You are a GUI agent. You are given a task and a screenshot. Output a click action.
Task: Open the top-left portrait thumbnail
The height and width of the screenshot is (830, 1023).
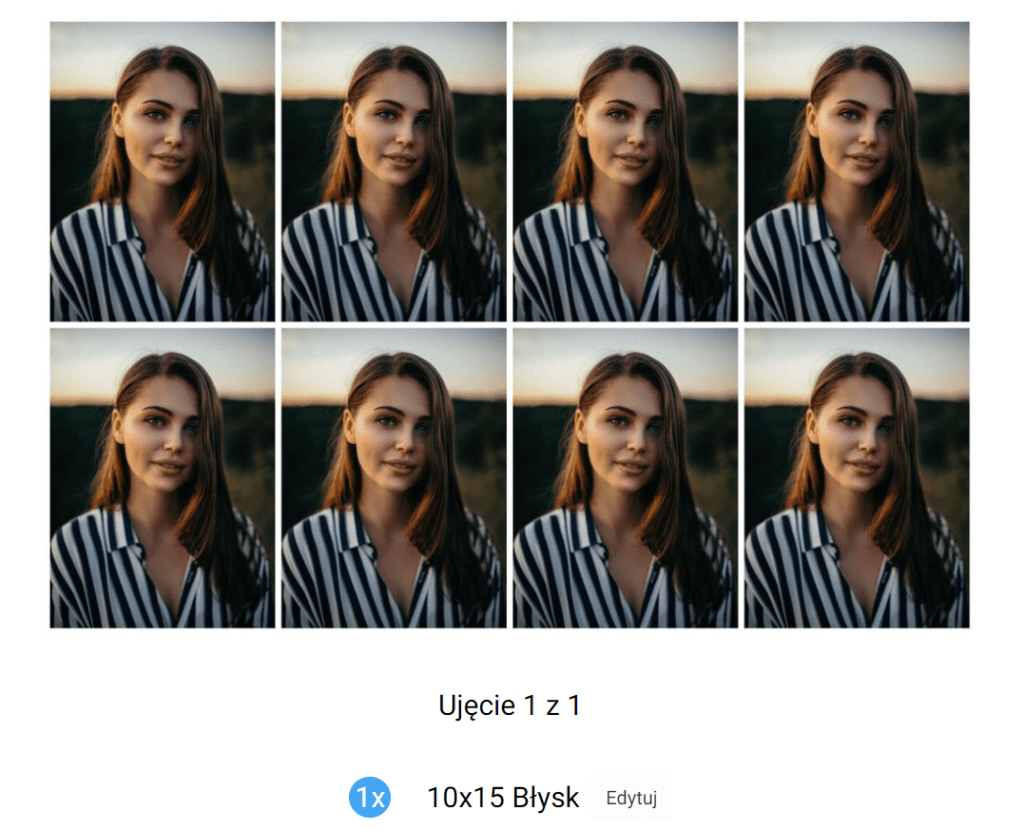(162, 171)
